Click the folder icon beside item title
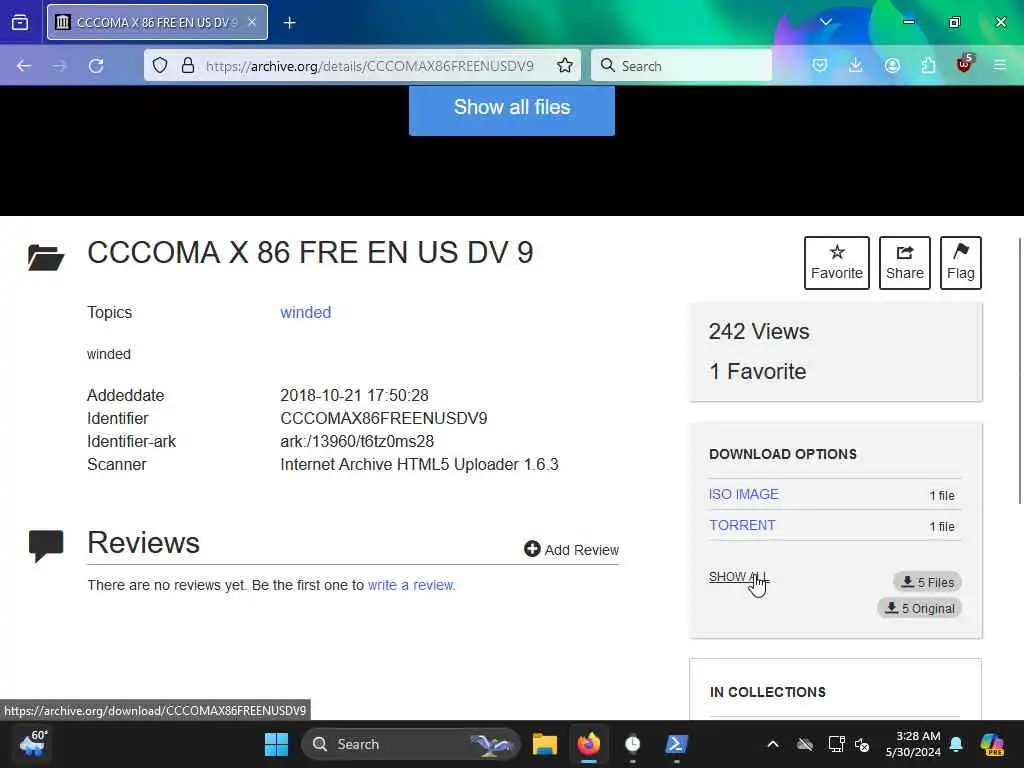The width and height of the screenshot is (1024, 768). [x=46, y=257]
